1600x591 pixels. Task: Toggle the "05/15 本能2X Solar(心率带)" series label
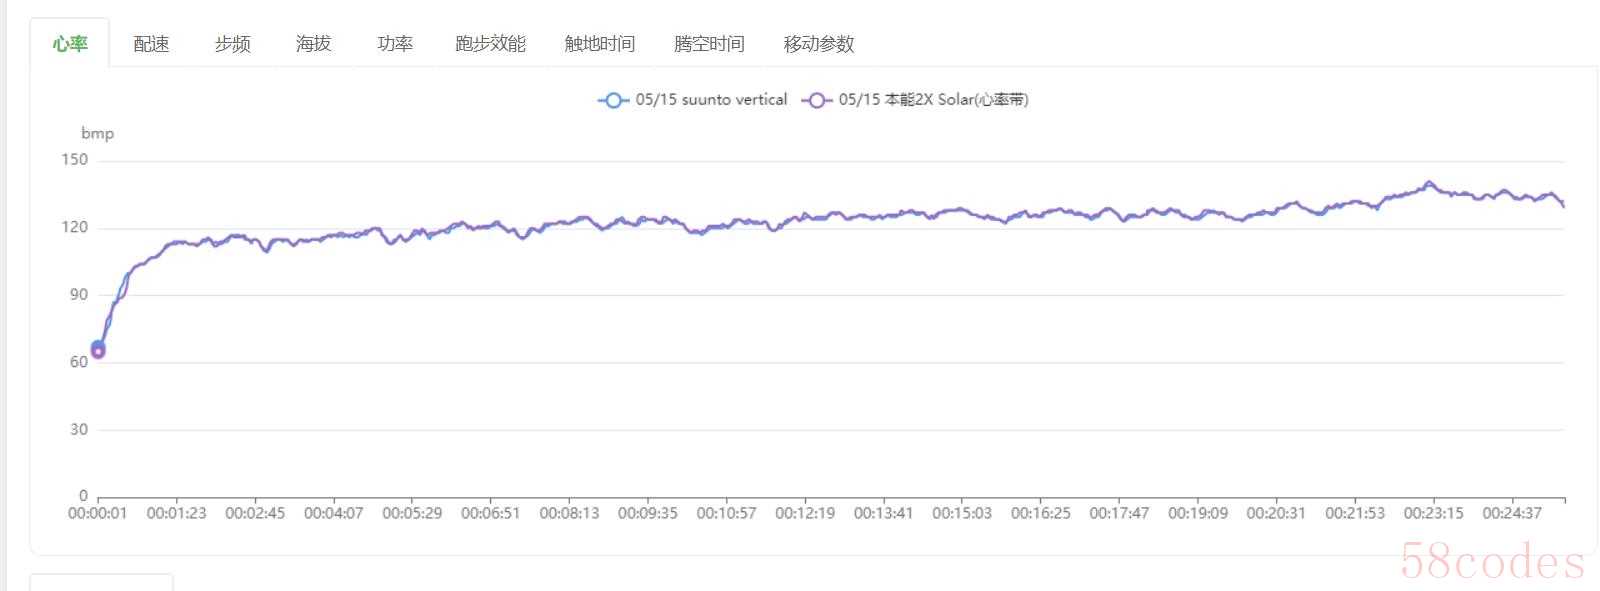(x=933, y=100)
